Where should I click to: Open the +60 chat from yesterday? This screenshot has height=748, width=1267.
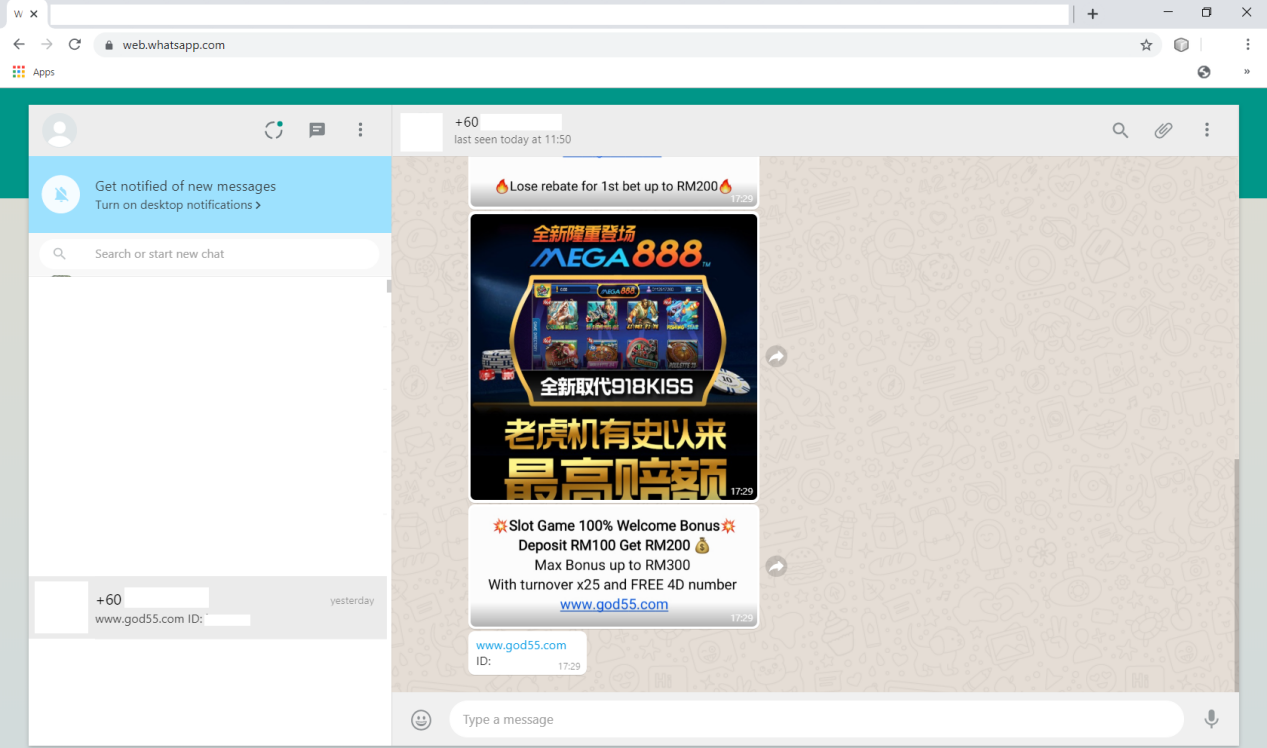pyautogui.click(x=208, y=607)
